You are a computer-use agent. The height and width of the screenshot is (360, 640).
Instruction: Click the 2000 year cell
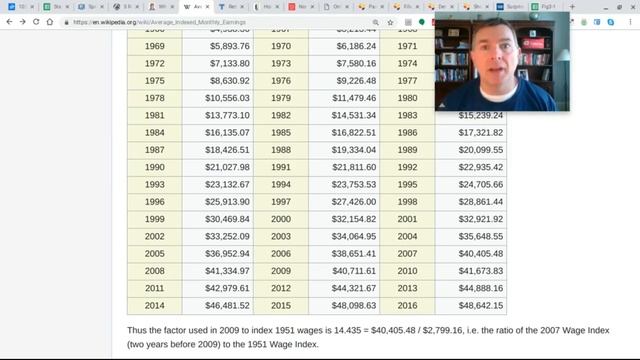tap(281, 219)
